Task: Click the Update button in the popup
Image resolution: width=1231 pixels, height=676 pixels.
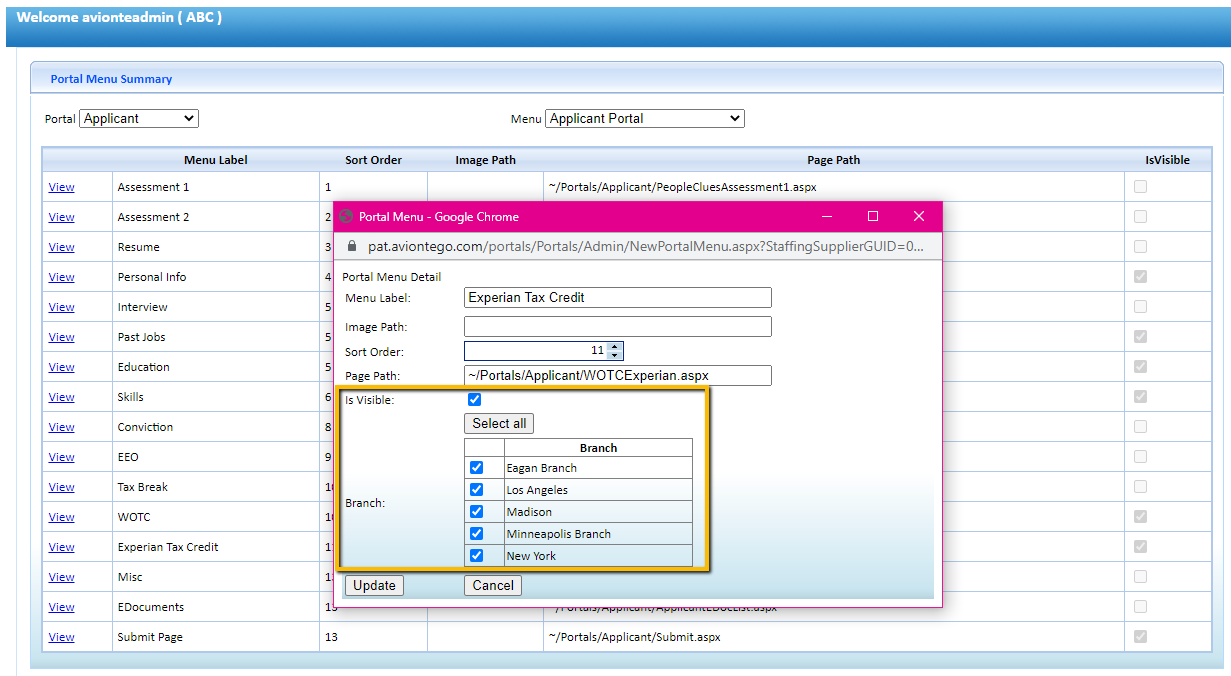Action: coord(374,585)
